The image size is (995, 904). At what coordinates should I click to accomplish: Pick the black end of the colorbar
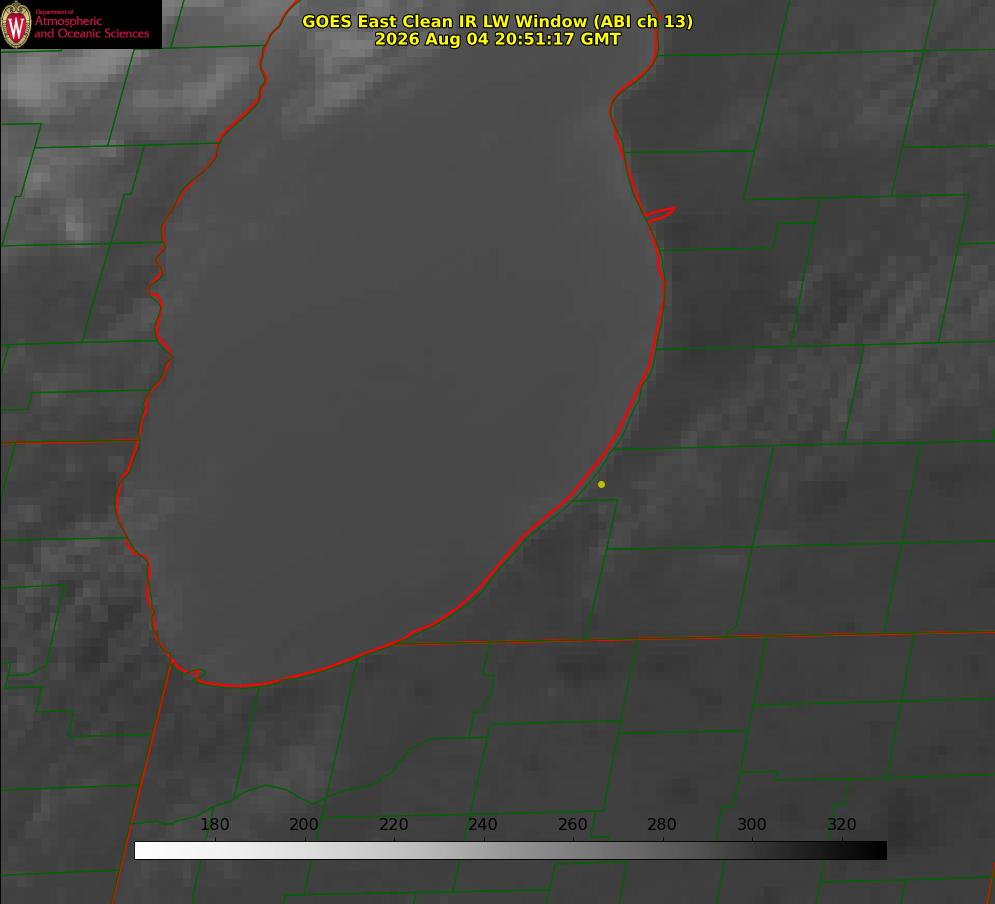pyautogui.click(x=879, y=851)
